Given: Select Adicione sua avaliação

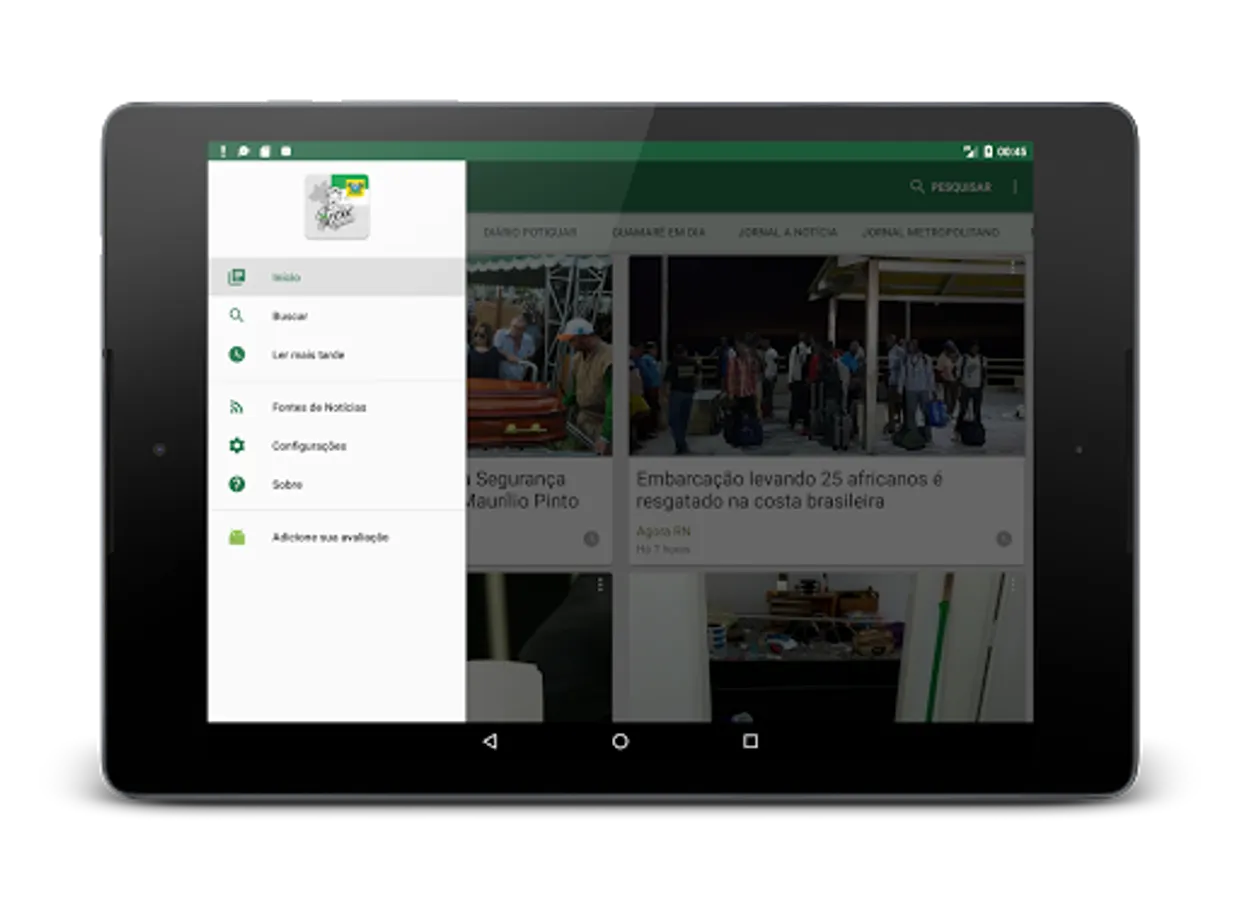Looking at the screenshot, I should [336, 537].
